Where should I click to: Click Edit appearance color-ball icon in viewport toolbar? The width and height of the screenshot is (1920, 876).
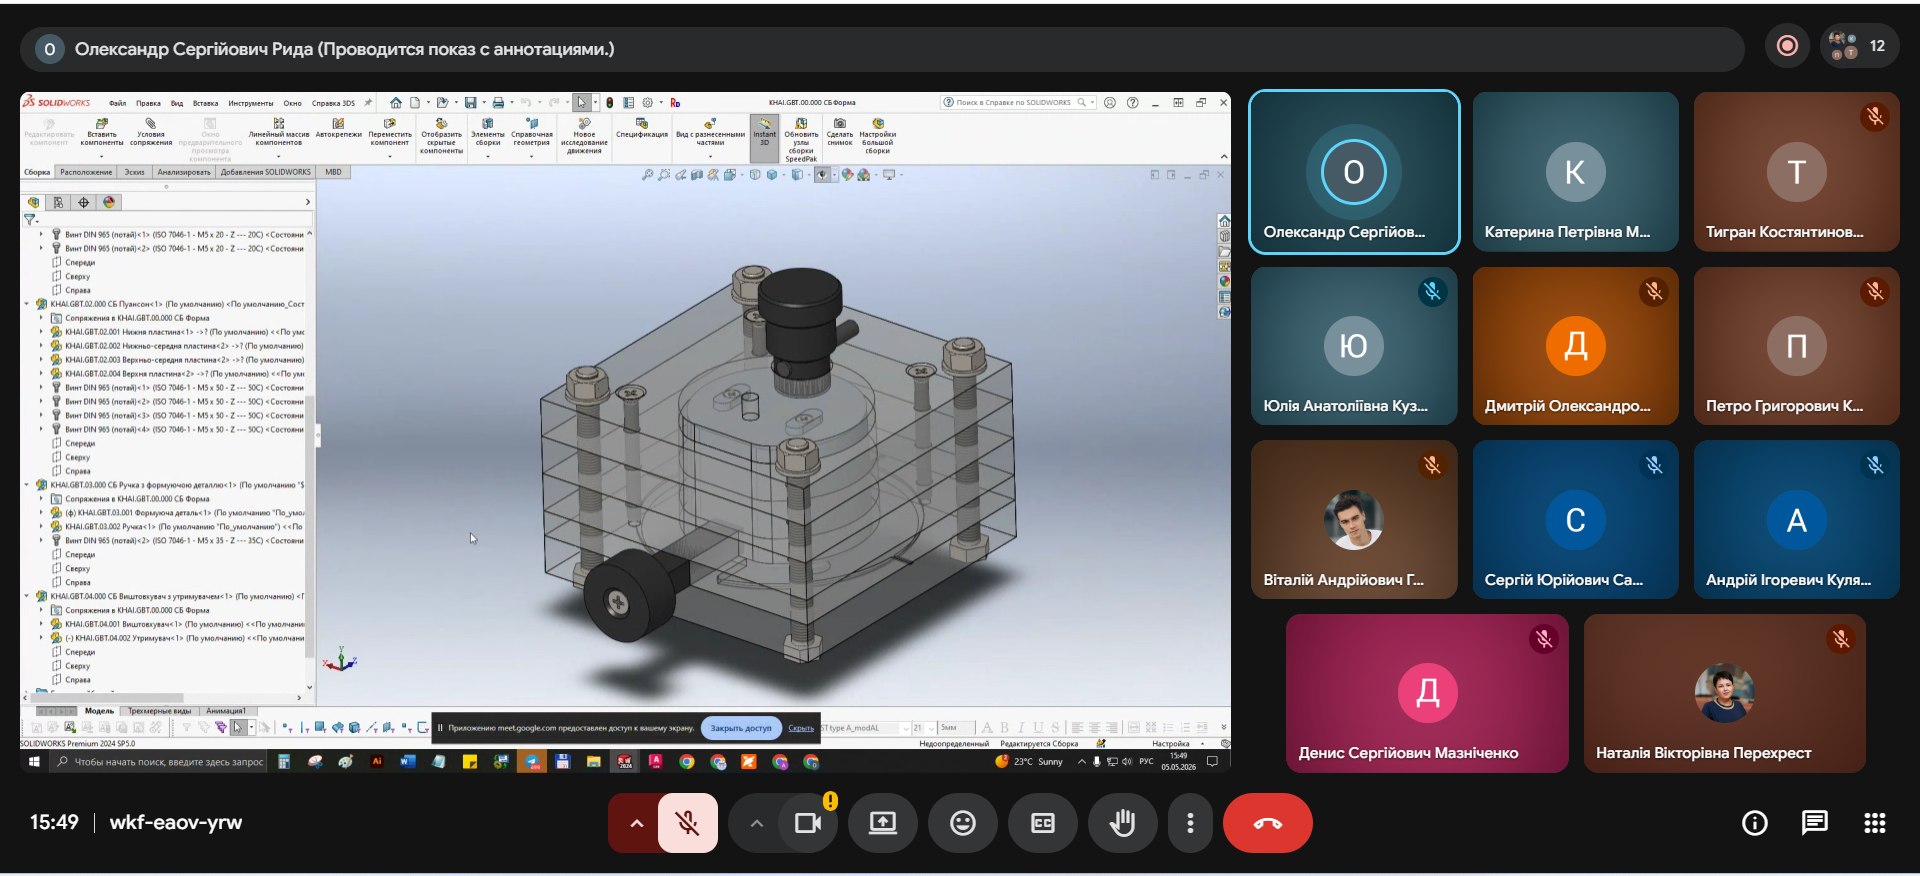(847, 175)
